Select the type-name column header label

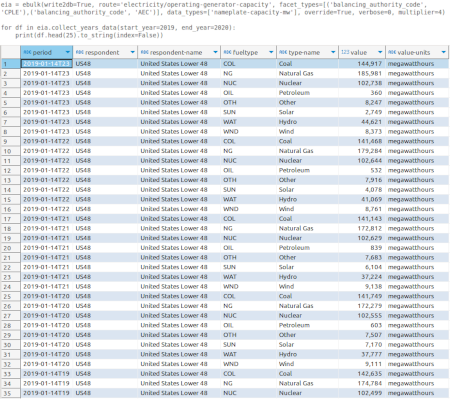pyautogui.click(x=304, y=53)
